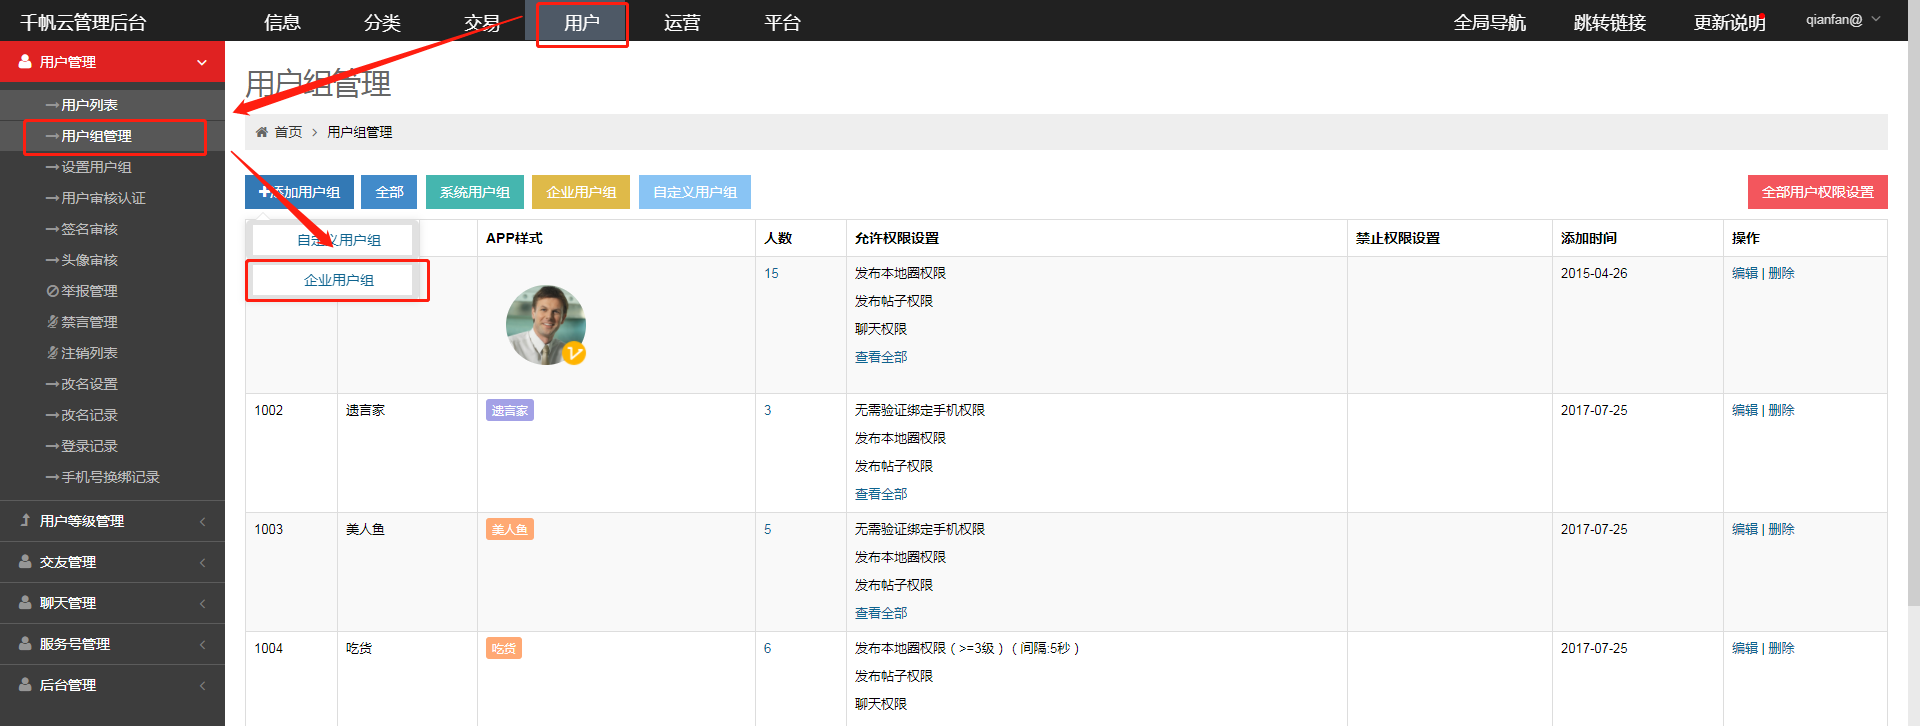The image size is (1920, 726).
Task: Click the icon beside 服务号管理
Action: tap(25, 644)
